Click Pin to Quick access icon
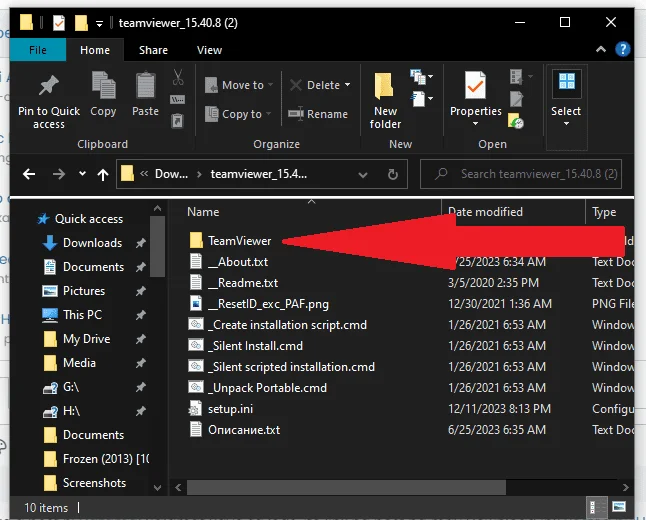This screenshot has width=646, height=520. pyautogui.click(x=49, y=85)
